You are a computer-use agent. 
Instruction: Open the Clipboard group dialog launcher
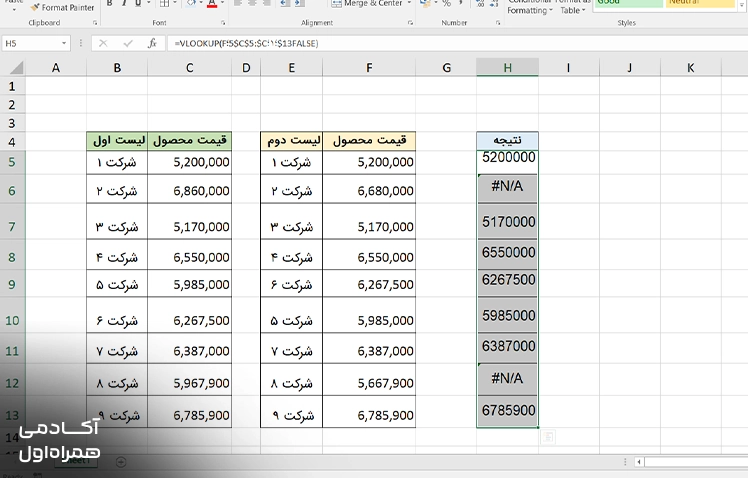(x=95, y=22)
